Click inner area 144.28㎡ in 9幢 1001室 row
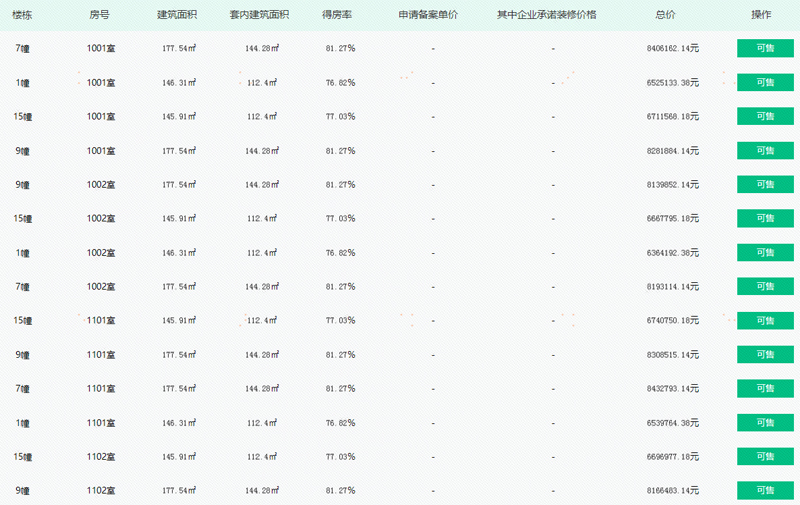The height and width of the screenshot is (505, 800). (x=262, y=150)
